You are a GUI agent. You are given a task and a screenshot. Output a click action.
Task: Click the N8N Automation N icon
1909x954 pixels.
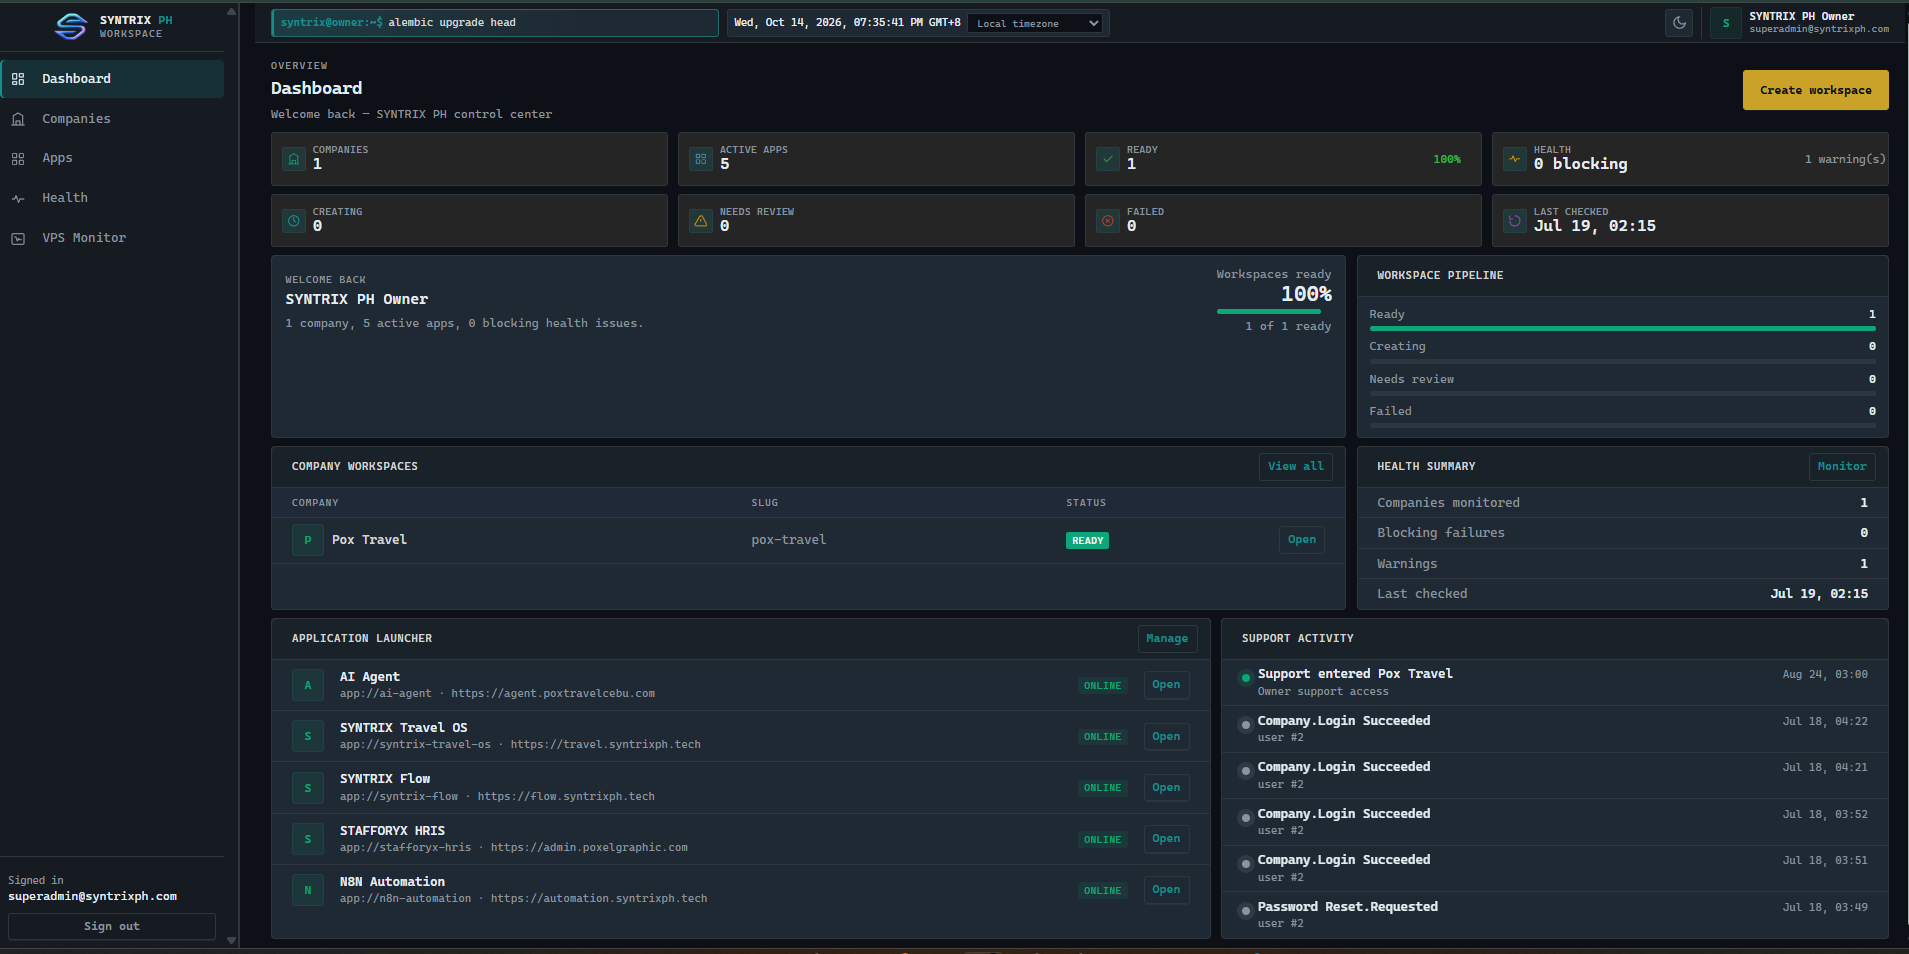[x=308, y=890]
